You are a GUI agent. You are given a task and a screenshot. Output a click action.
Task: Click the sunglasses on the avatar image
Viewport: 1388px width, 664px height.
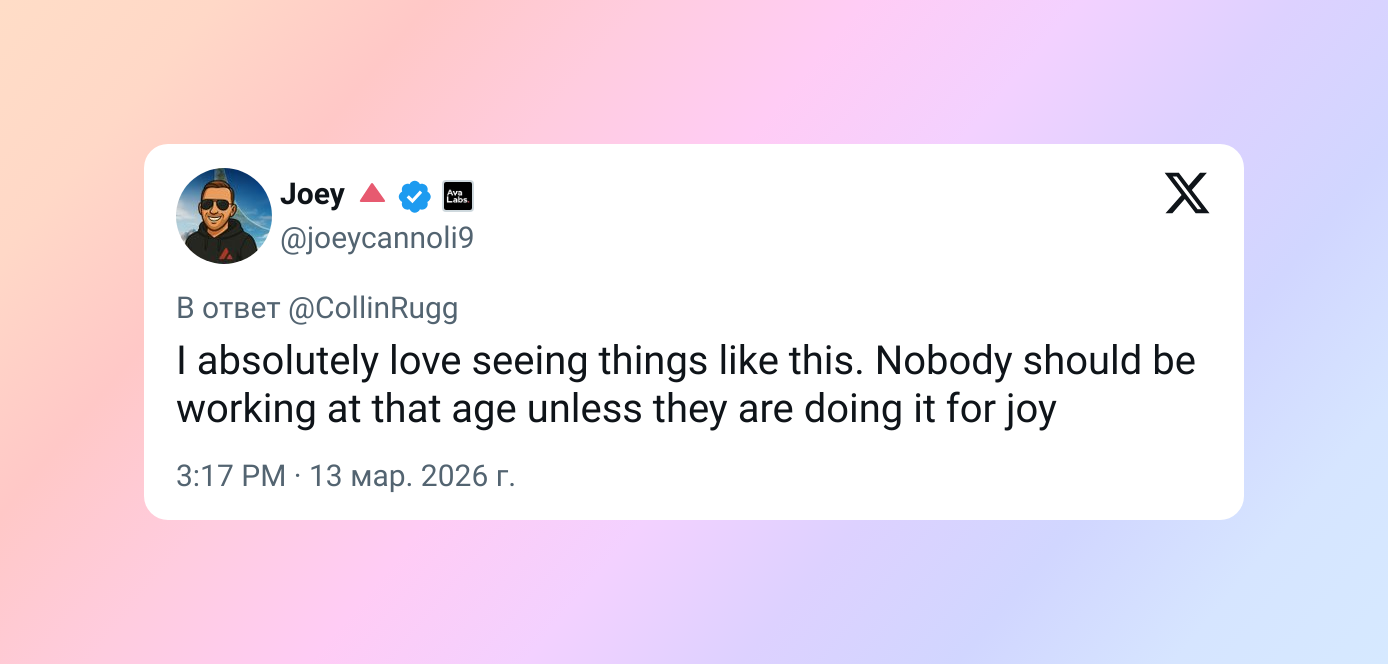(x=213, y=206)
